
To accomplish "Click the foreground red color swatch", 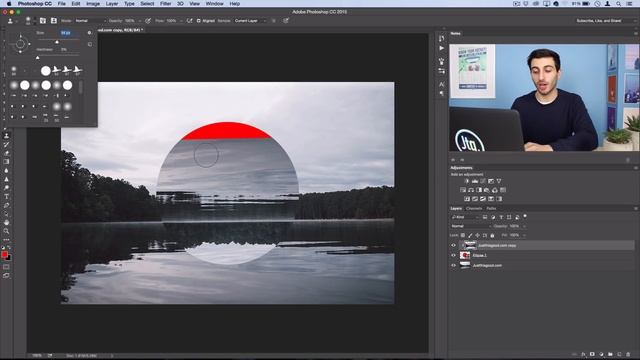I will (4, 254).
